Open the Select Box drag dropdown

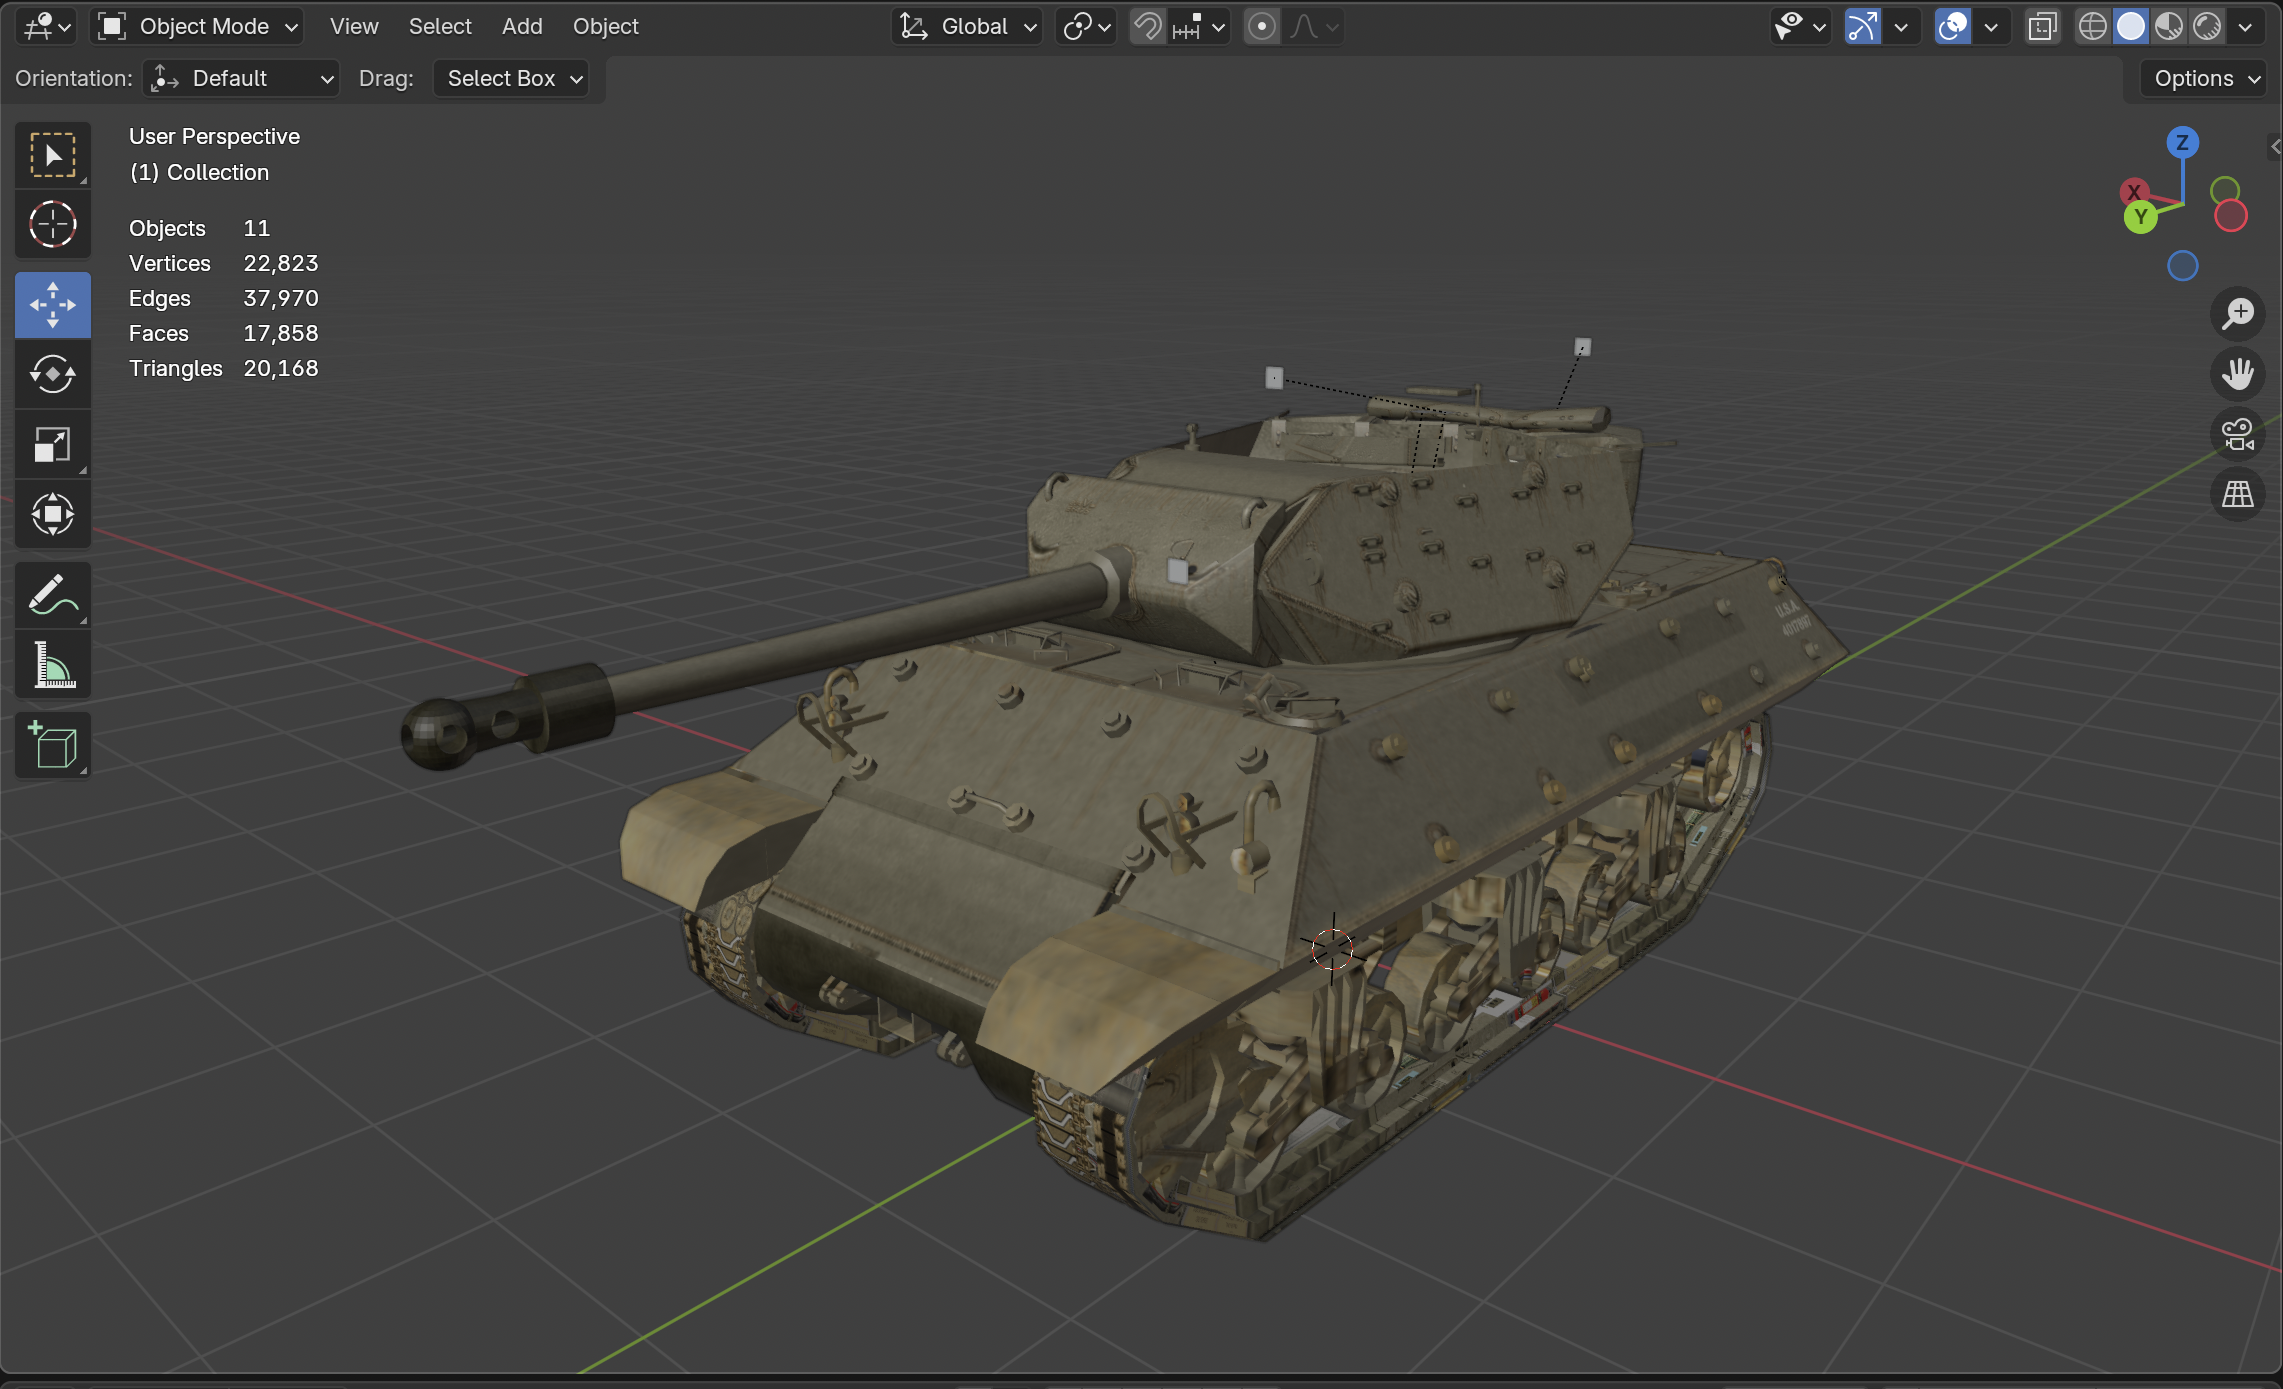click(x=511, y=78)
